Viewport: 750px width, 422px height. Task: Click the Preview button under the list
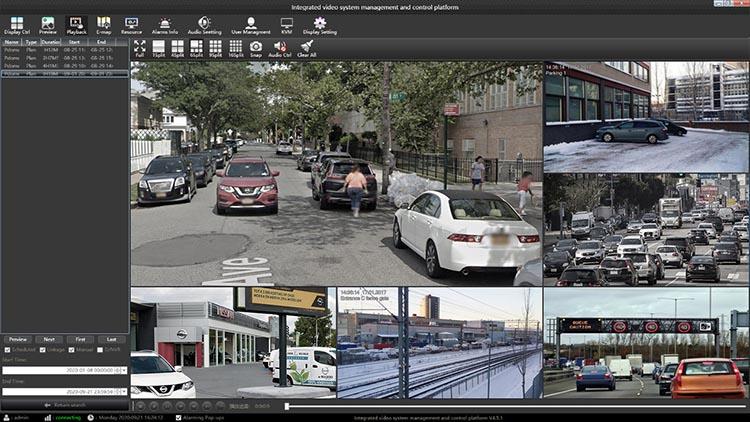18,339
